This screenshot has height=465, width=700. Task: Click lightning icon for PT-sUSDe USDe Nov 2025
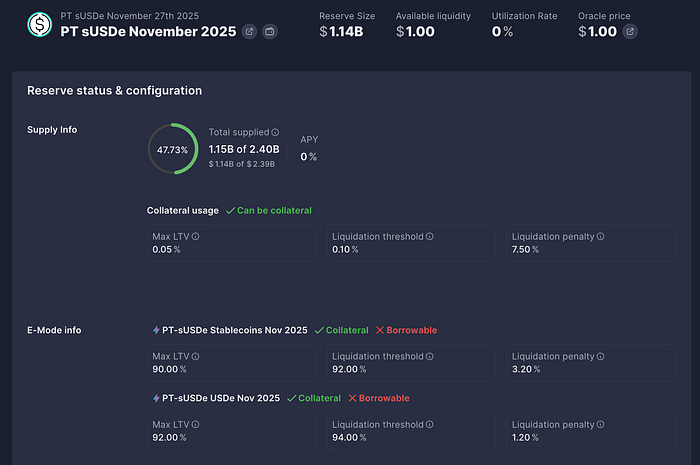tap(154, 398)
